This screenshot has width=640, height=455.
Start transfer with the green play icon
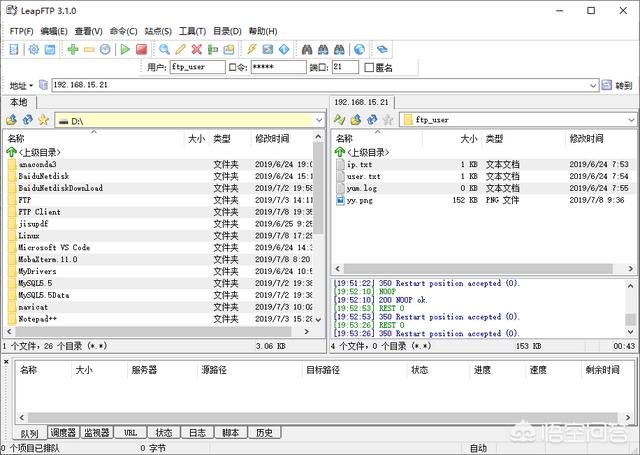125,49
